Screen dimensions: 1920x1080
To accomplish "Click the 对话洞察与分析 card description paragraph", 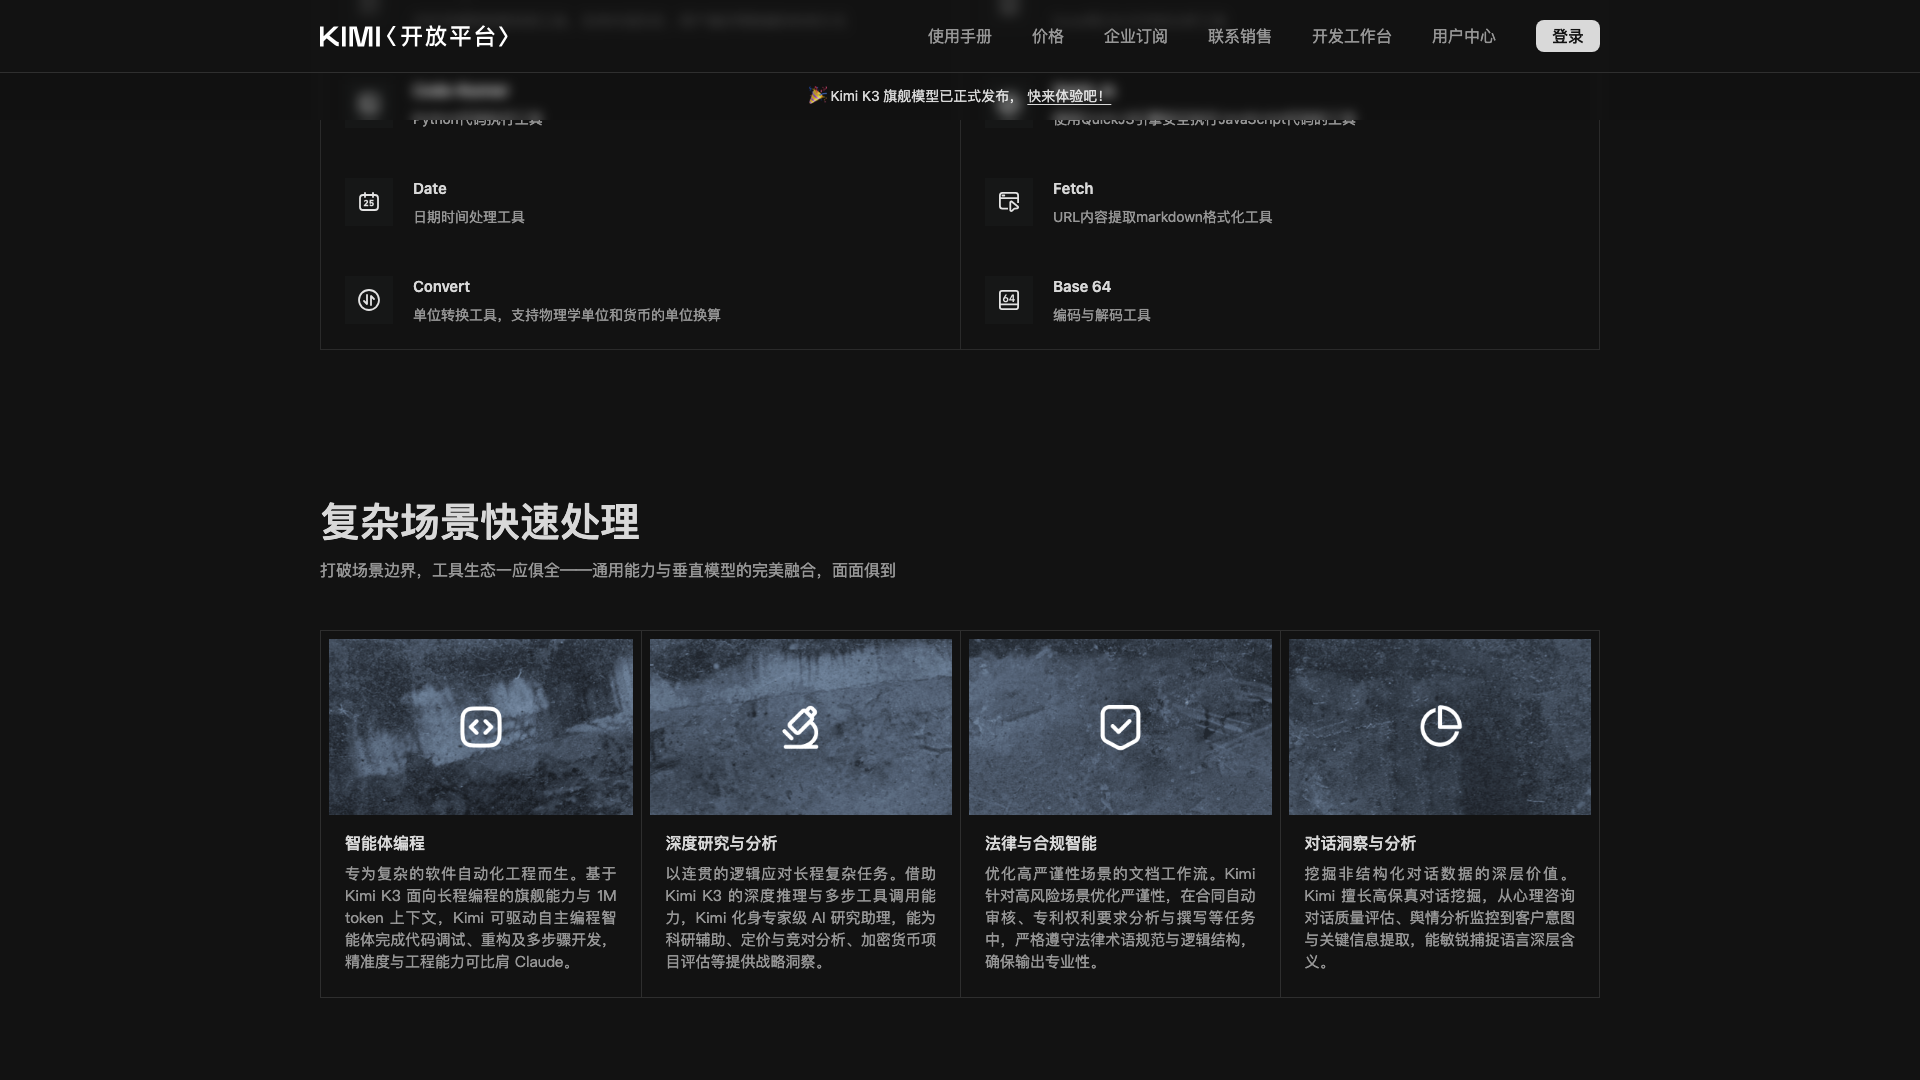I will point(1440,918).
